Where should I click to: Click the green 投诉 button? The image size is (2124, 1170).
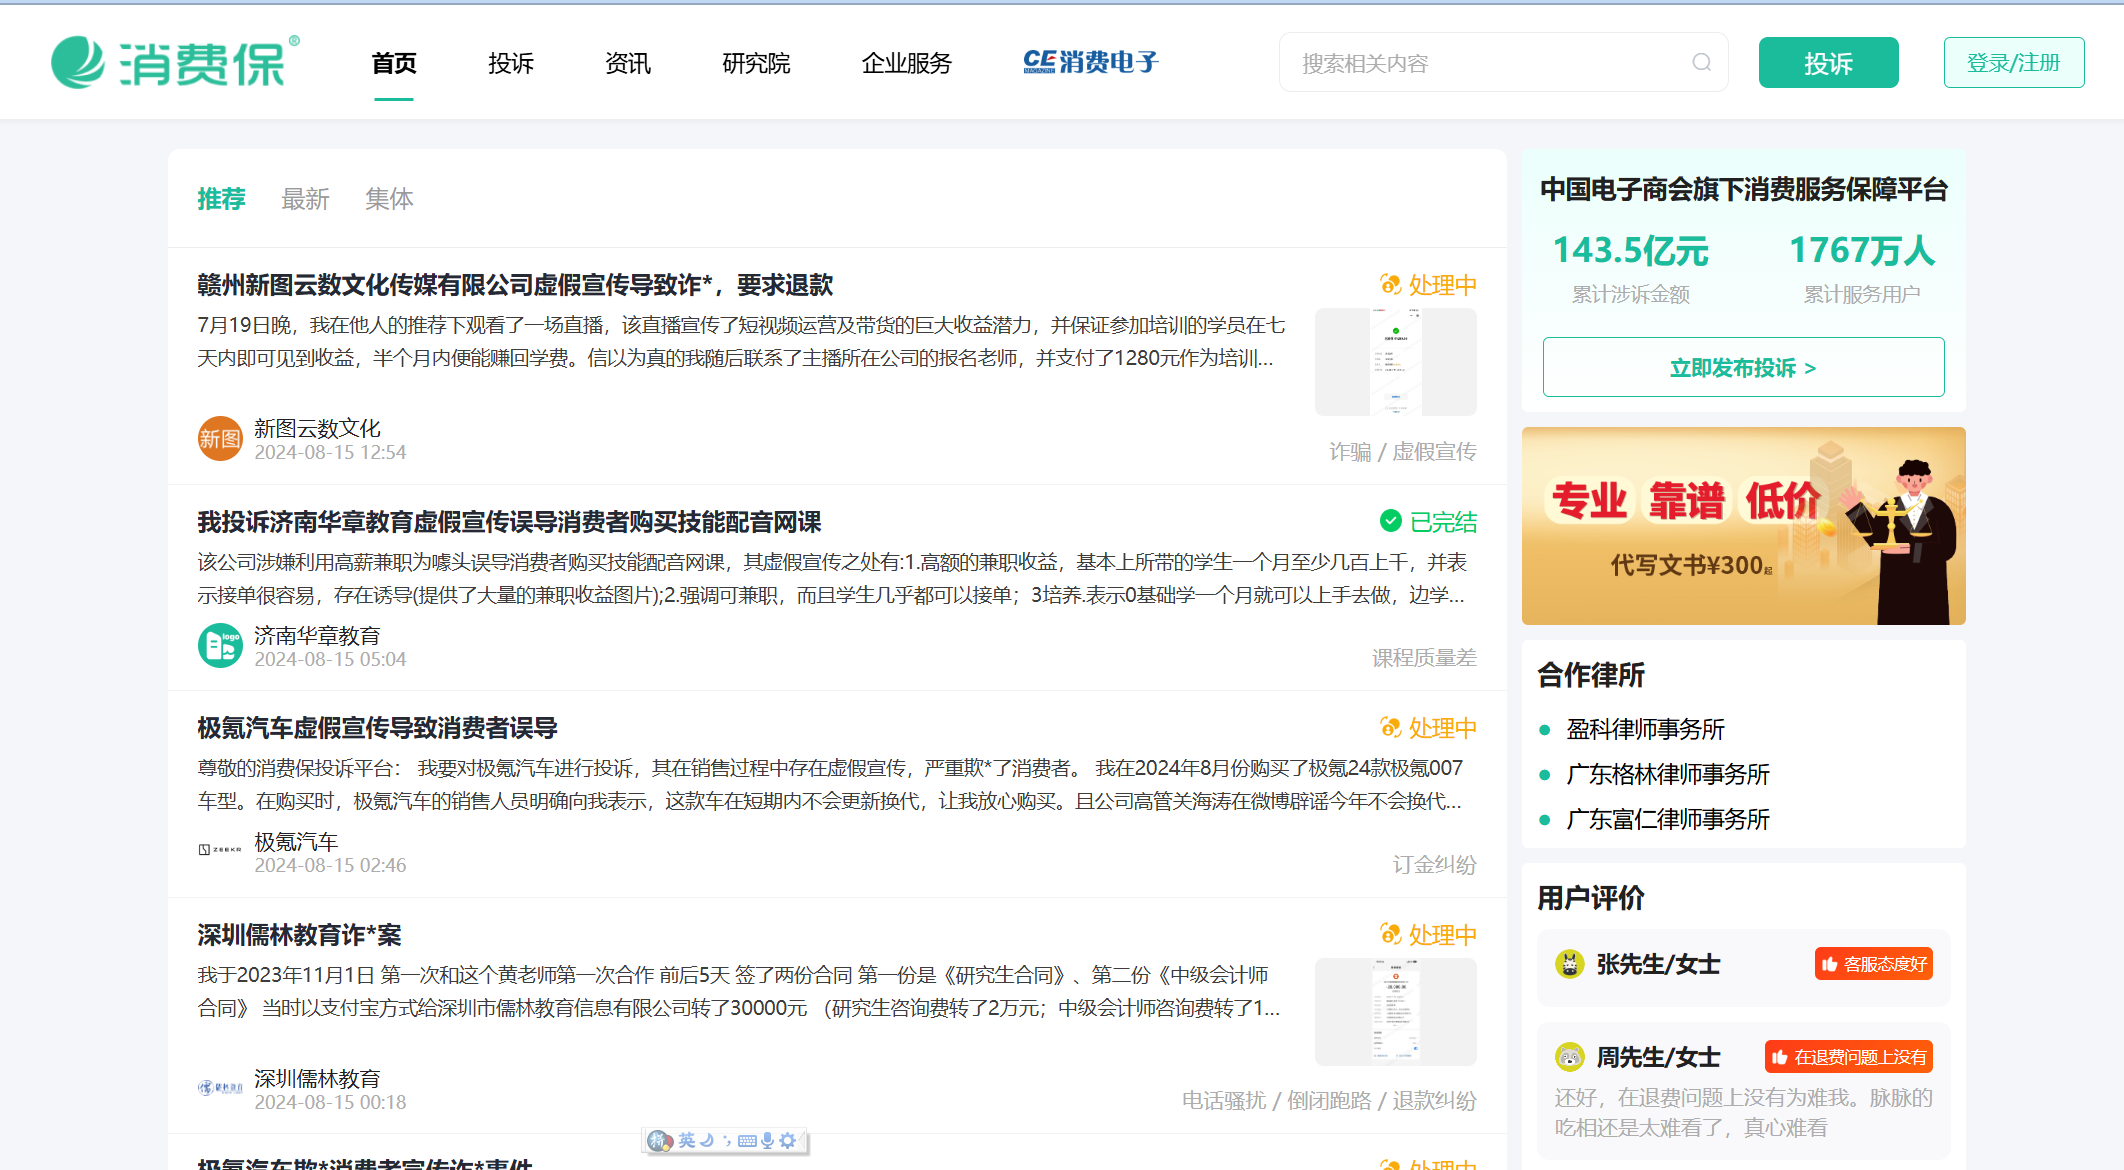click(1828, 63)
